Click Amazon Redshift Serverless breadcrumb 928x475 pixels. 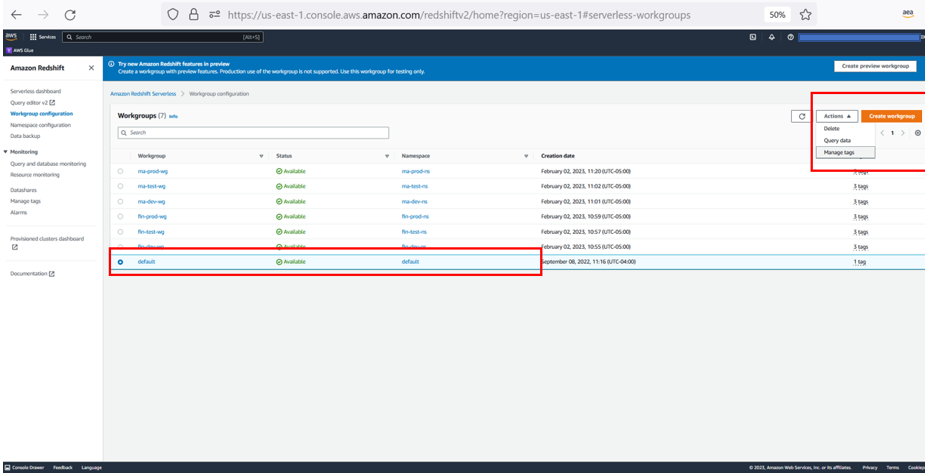pos(143,93)
